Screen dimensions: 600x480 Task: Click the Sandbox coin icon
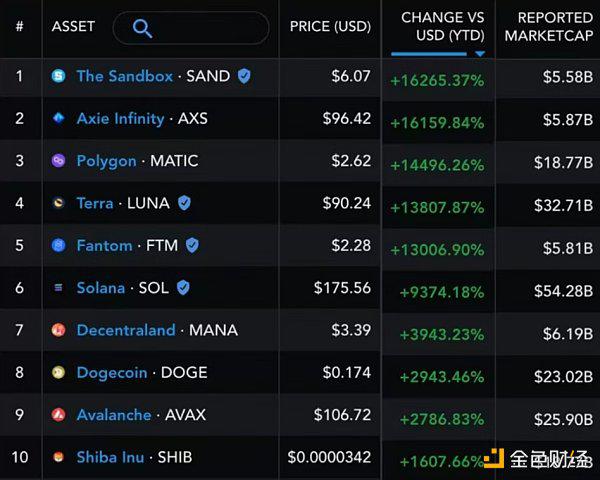coord(58,76)
